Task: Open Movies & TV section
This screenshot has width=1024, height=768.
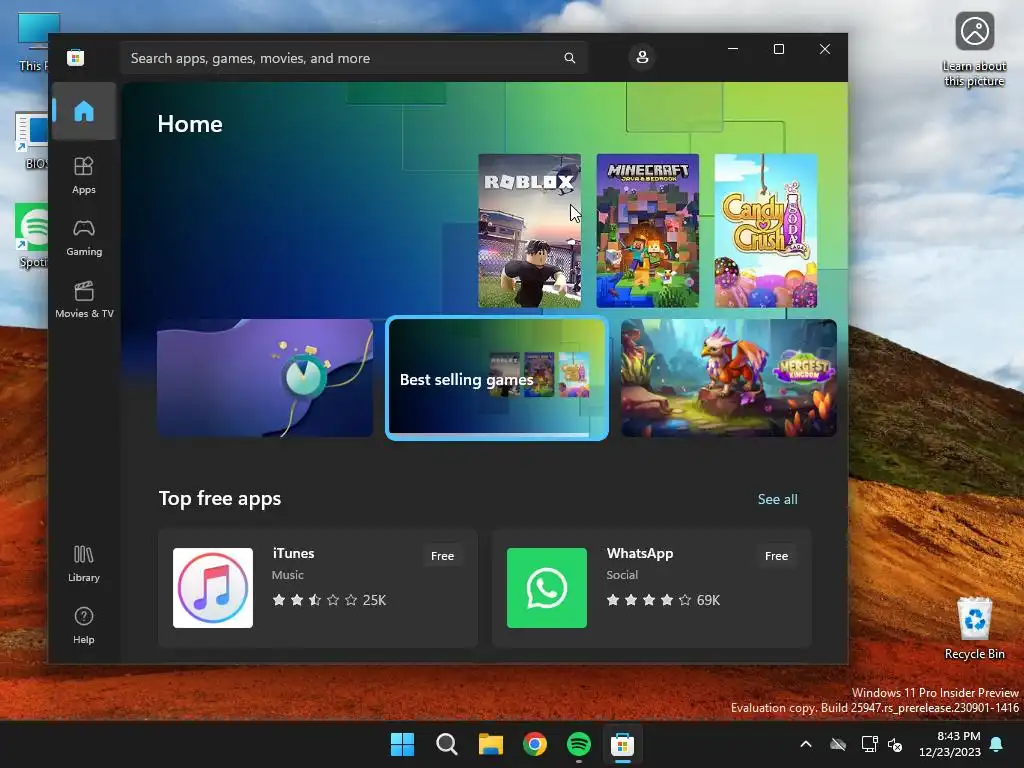Action: pyautogui.click(x=84, y=300)
